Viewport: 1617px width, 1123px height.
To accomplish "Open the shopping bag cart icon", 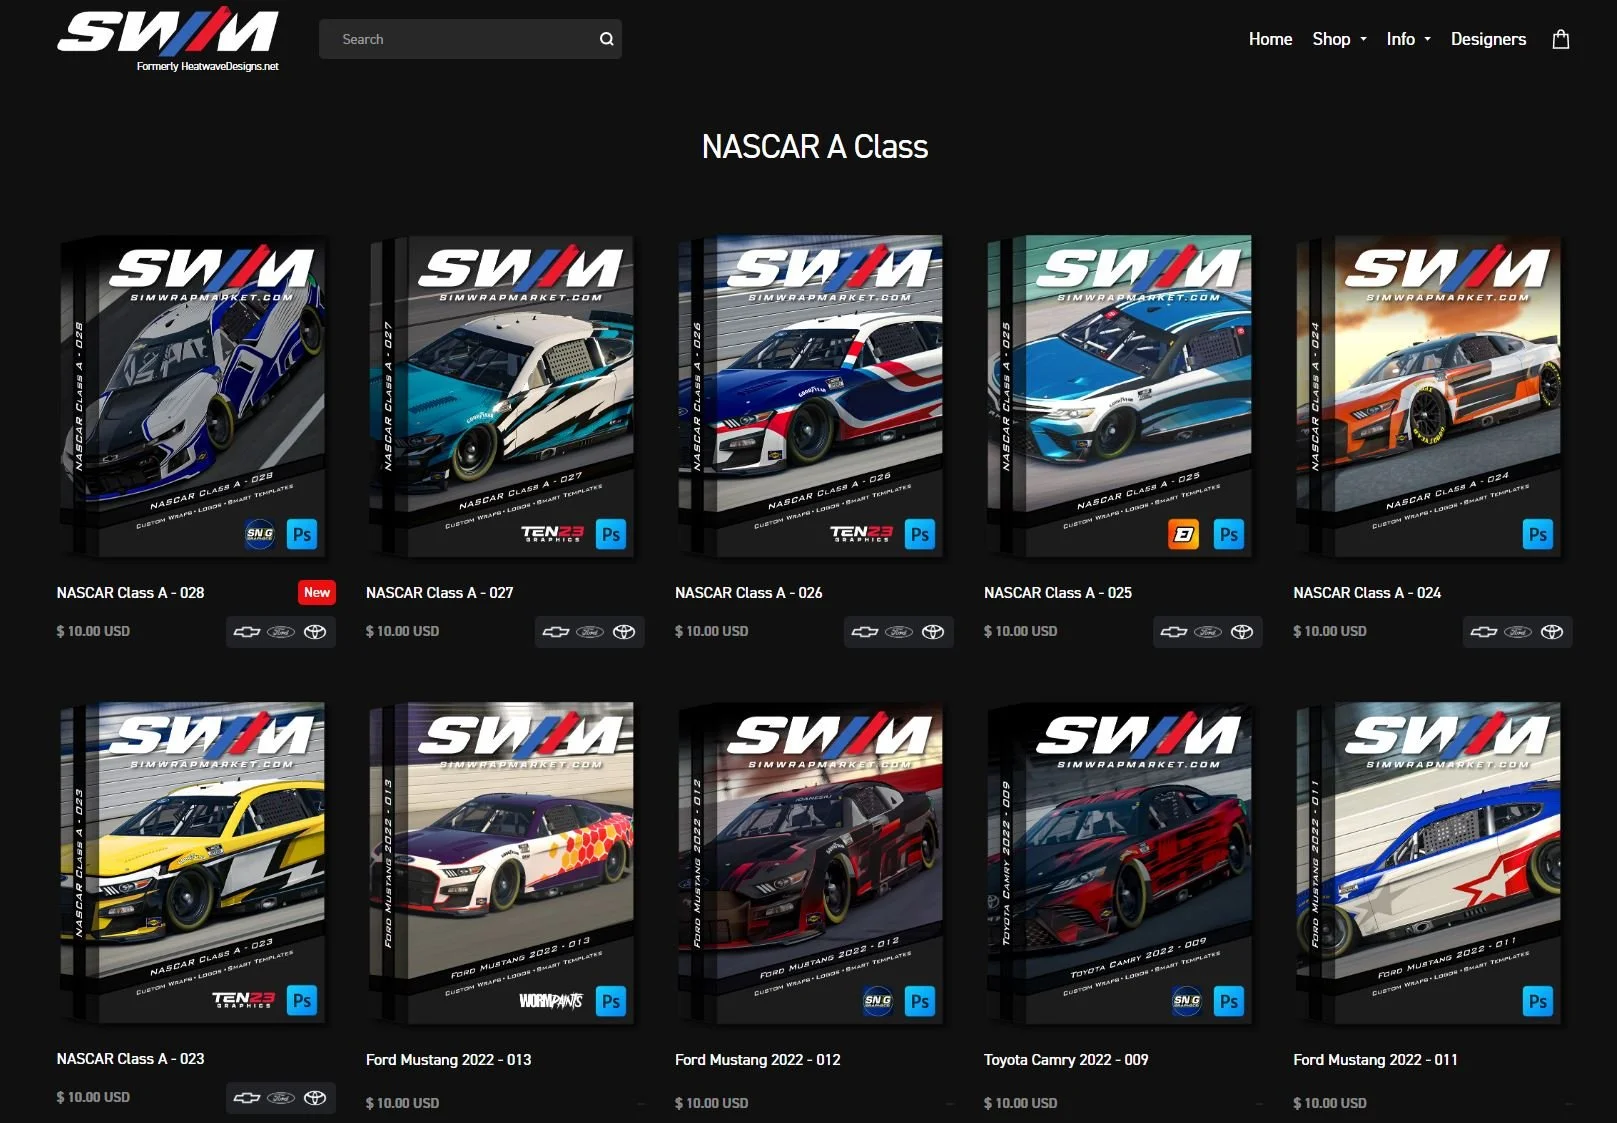I will 1560,39.
